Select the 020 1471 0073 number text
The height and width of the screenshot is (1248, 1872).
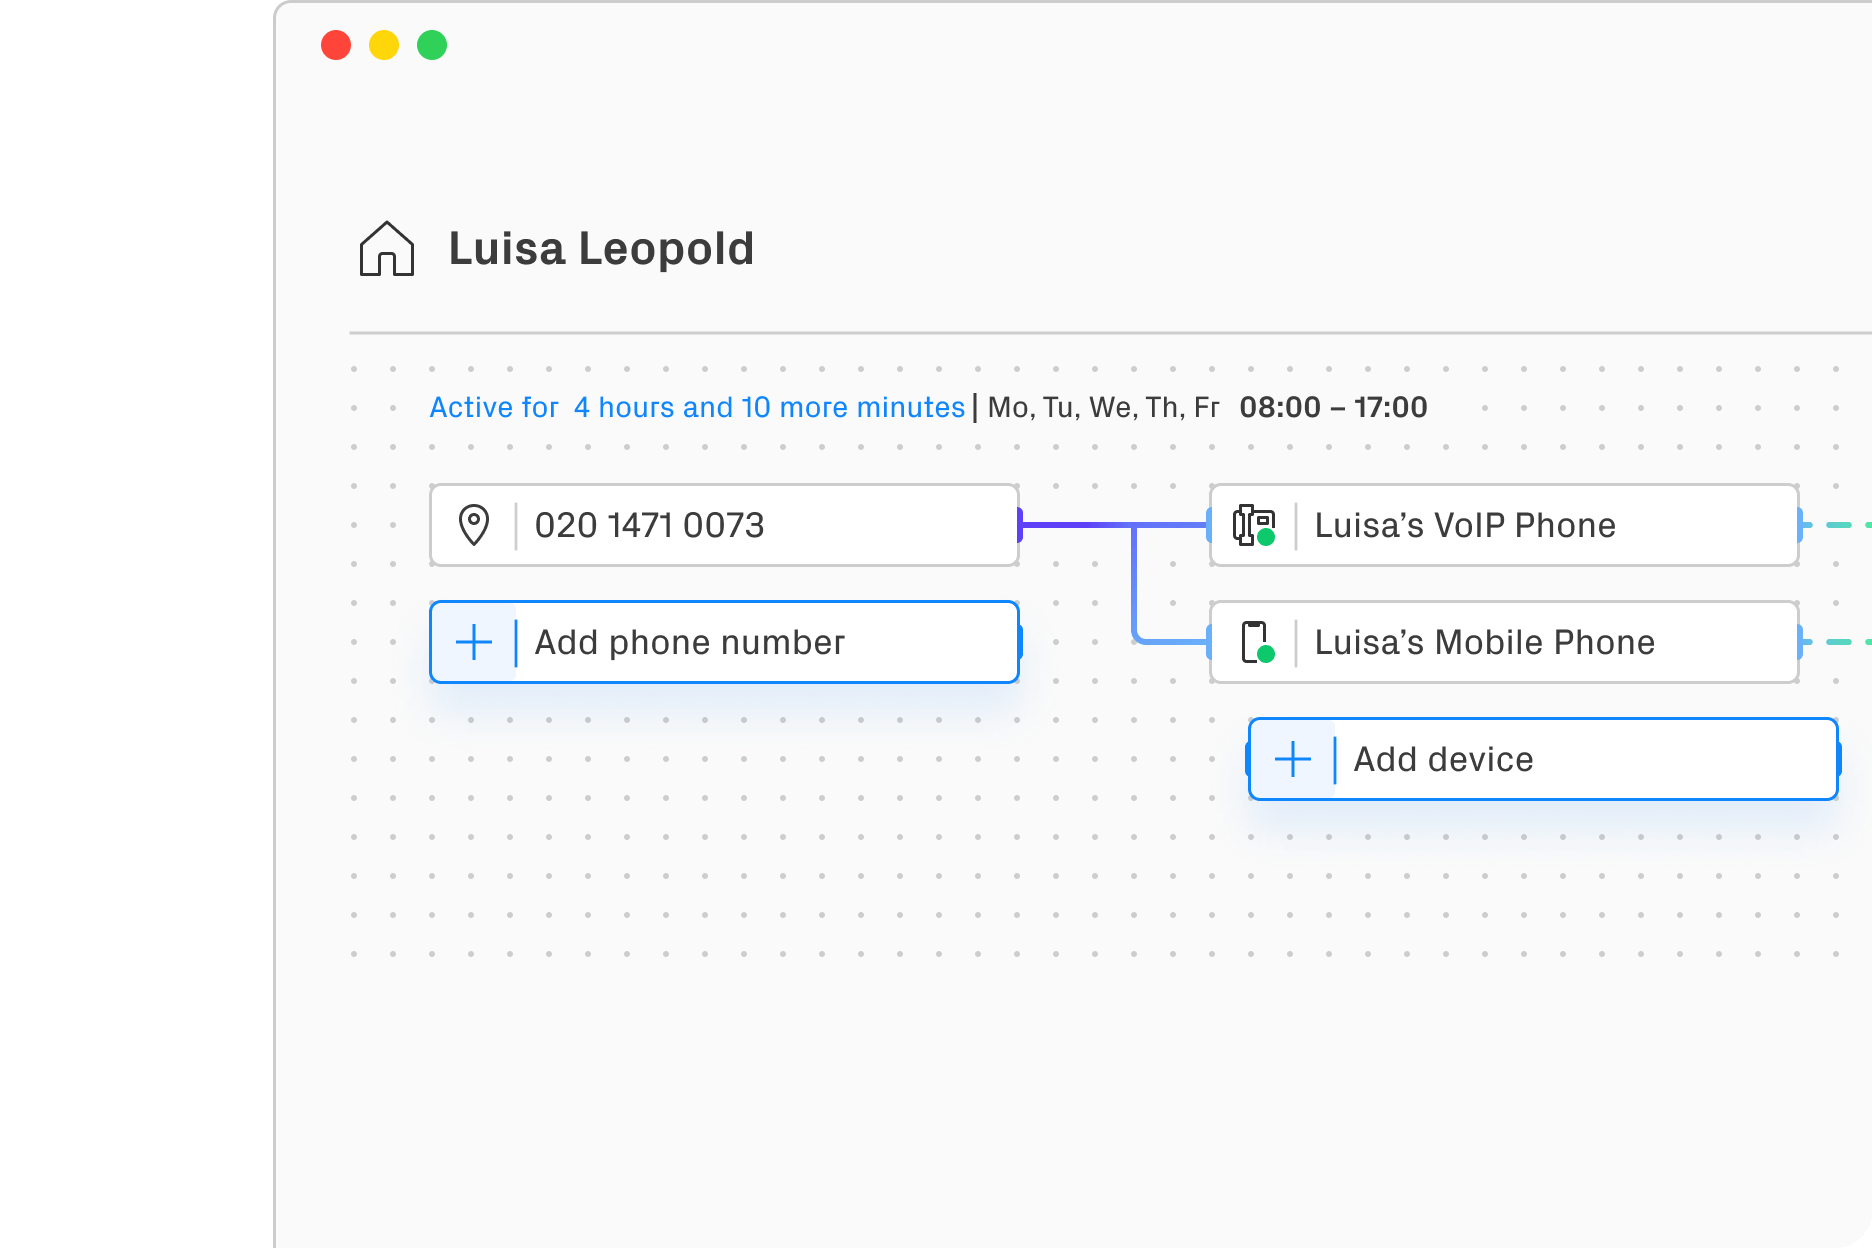649,525
